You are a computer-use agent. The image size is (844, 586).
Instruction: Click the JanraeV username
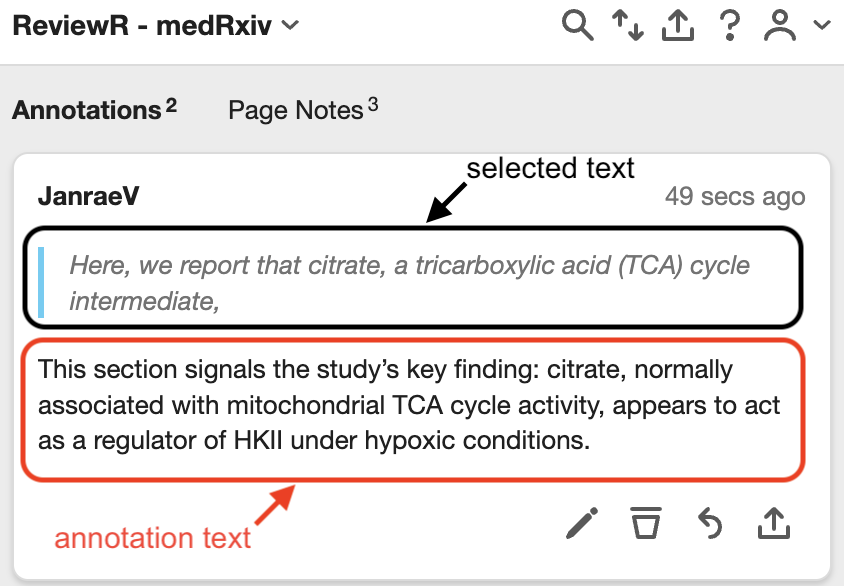(88, 196)
